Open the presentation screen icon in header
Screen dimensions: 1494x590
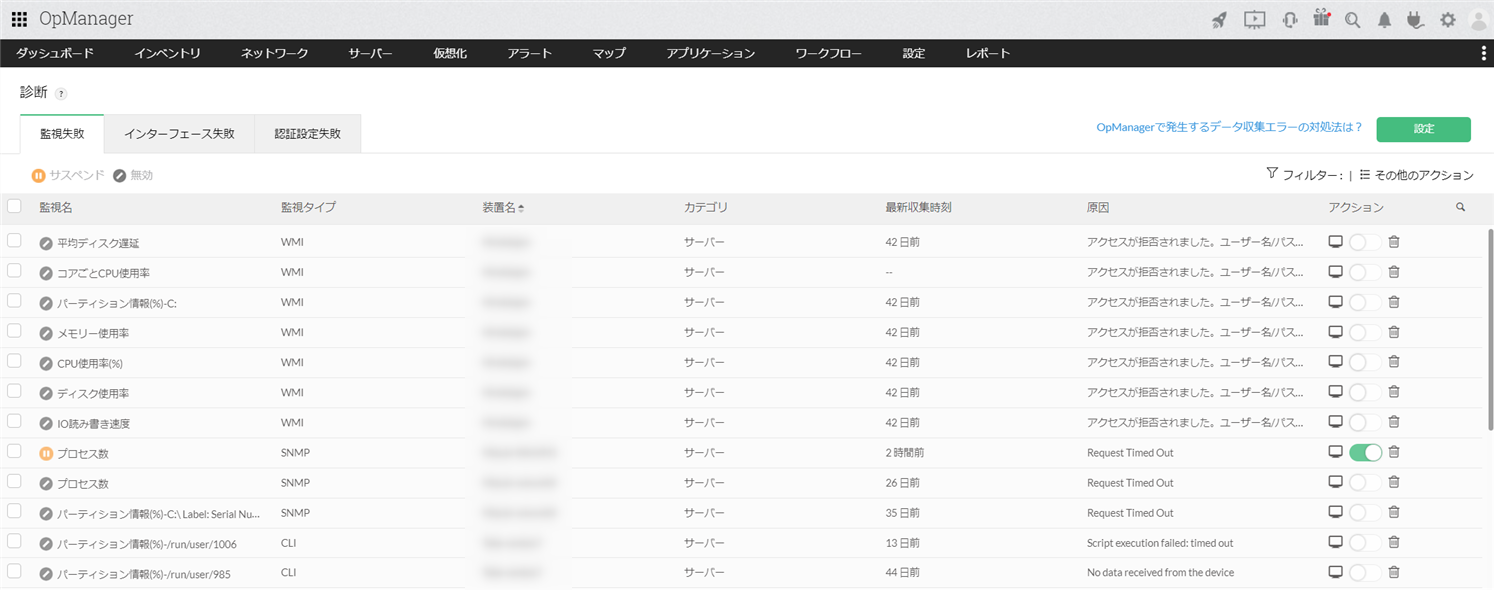tap(1255, 20)
